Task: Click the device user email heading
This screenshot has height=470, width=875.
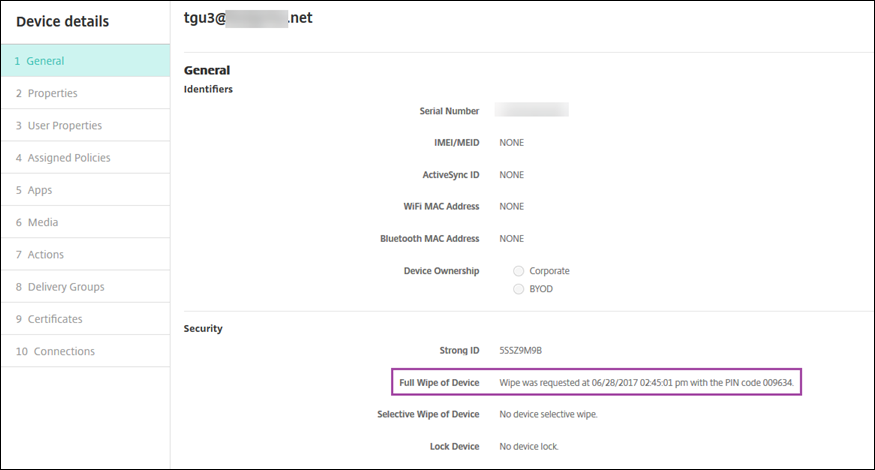Action: coord(248,17)
